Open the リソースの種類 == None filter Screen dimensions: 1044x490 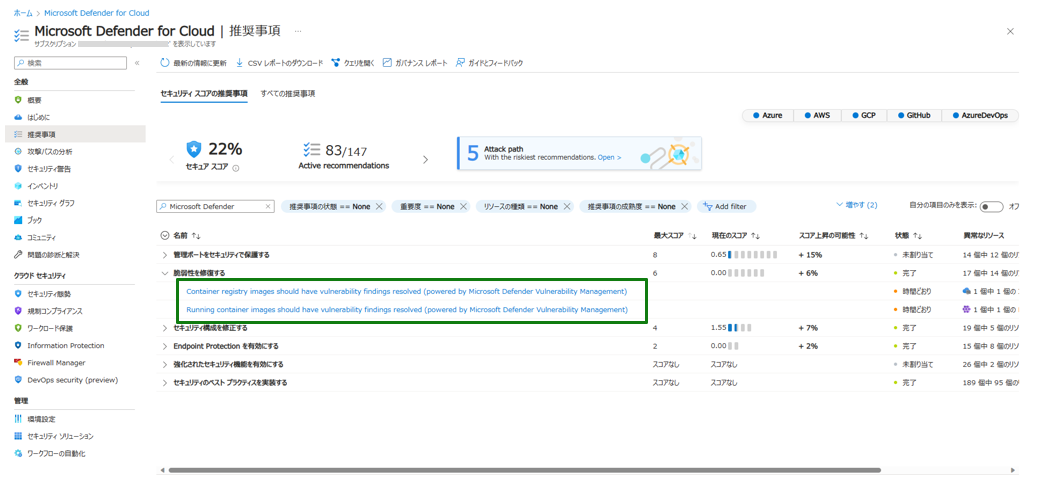click(520, 207)
